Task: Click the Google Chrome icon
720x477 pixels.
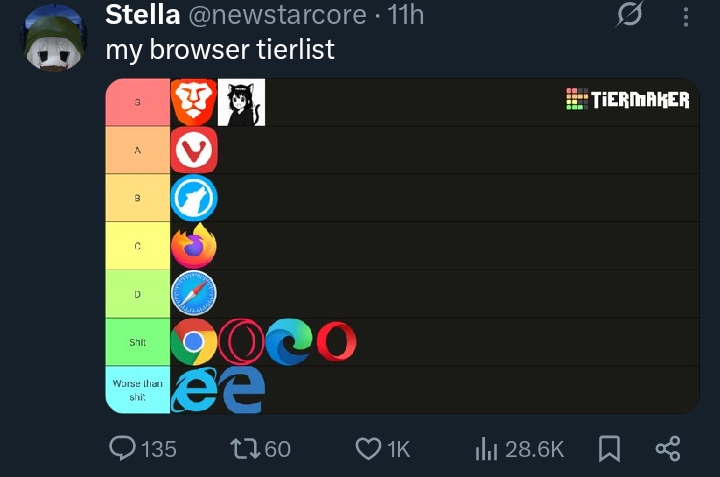Action: click(x=193, y=342)
